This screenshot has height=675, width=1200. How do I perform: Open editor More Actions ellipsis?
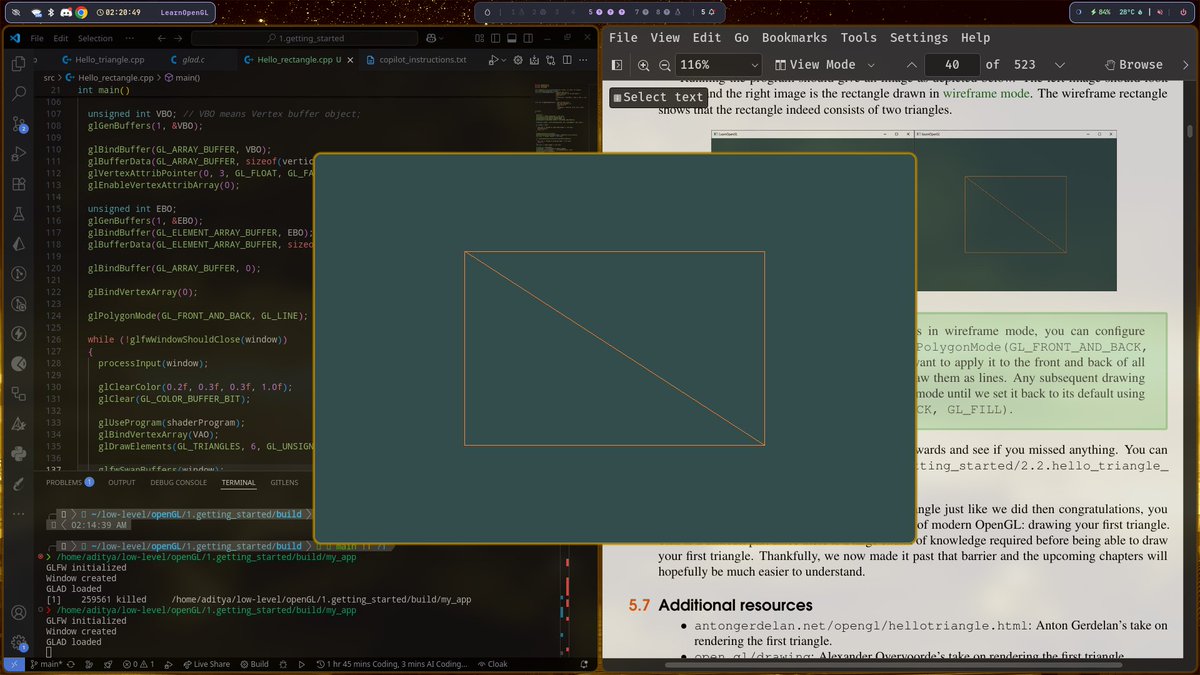[x=583, y=60]
